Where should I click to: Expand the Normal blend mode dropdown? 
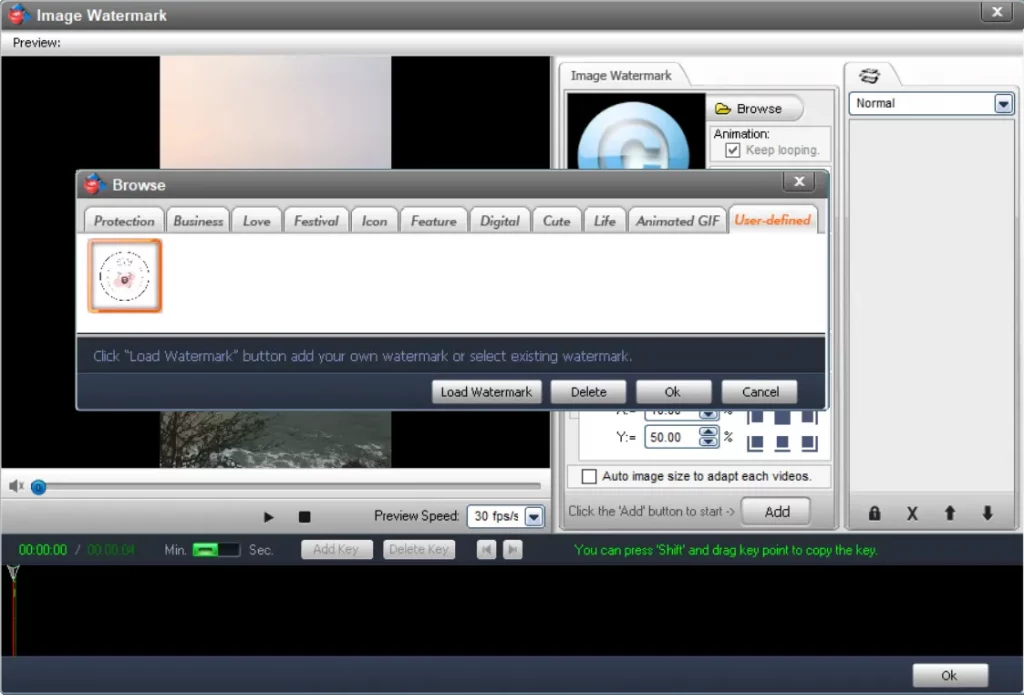[1003, 104]
